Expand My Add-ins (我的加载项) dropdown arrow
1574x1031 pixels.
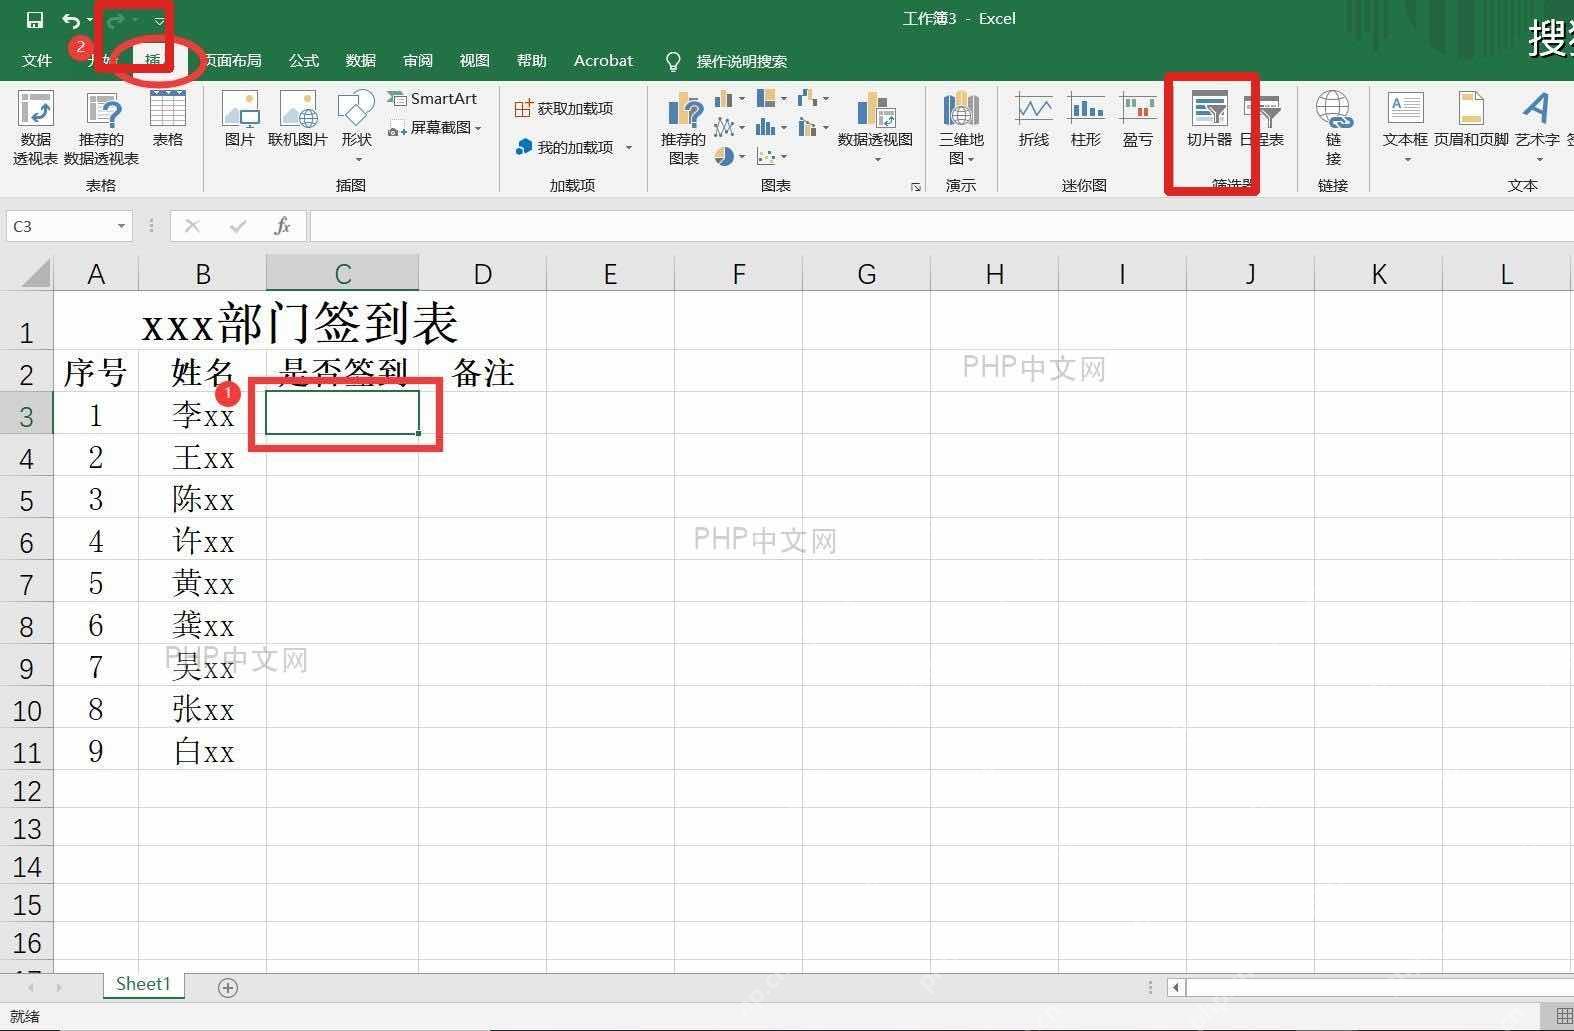coord(629,148)
